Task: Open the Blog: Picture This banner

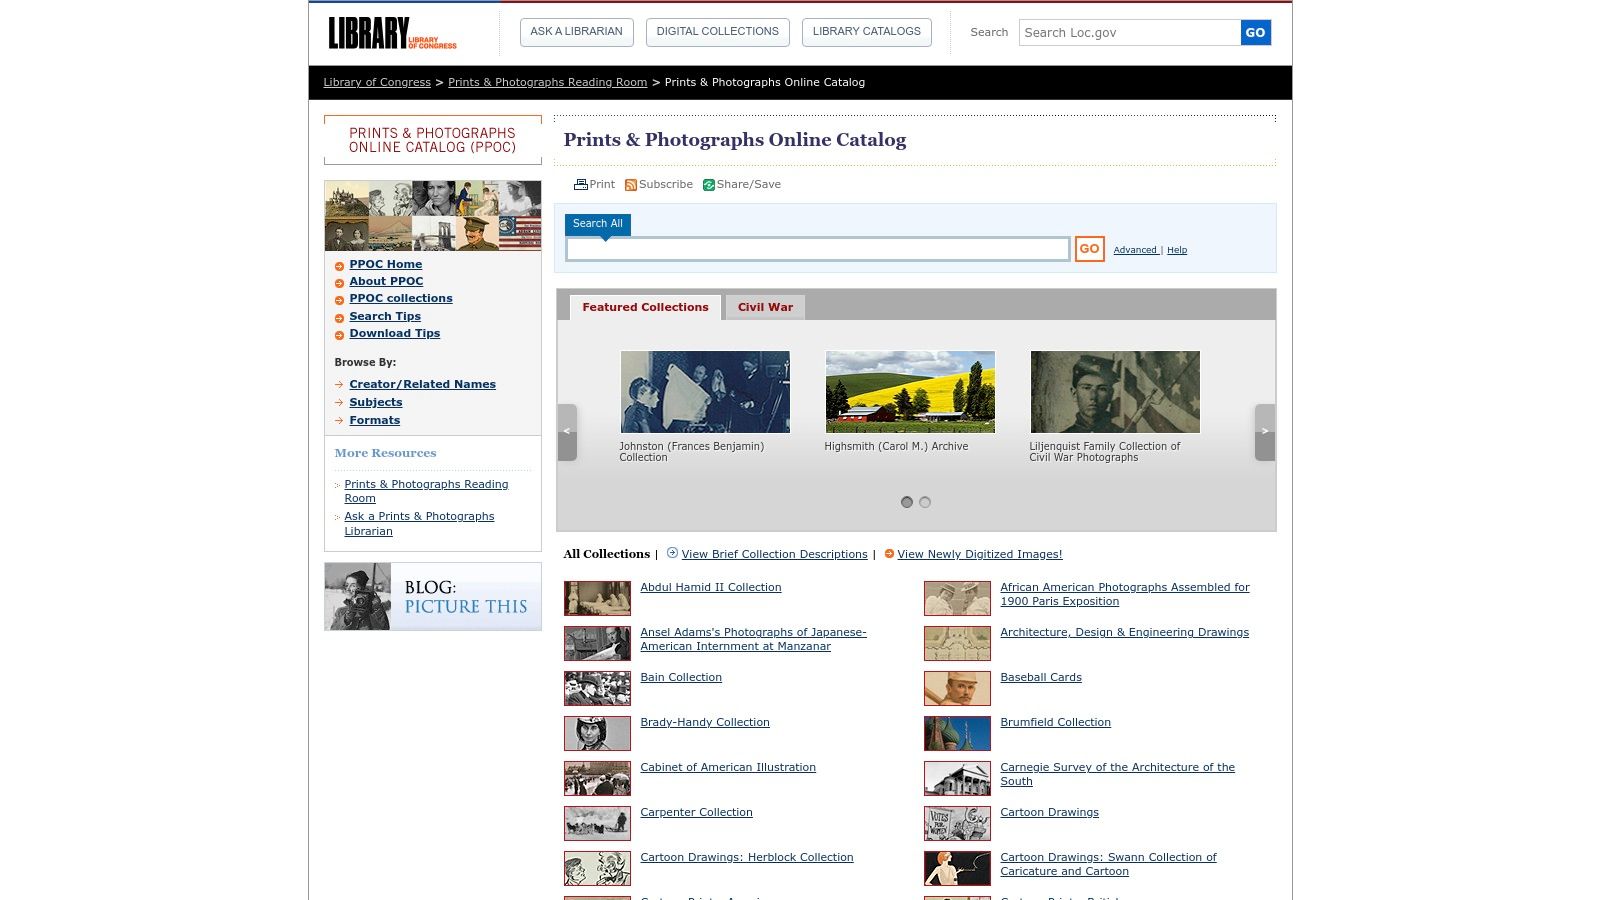Action: click(x=432, y=597)
